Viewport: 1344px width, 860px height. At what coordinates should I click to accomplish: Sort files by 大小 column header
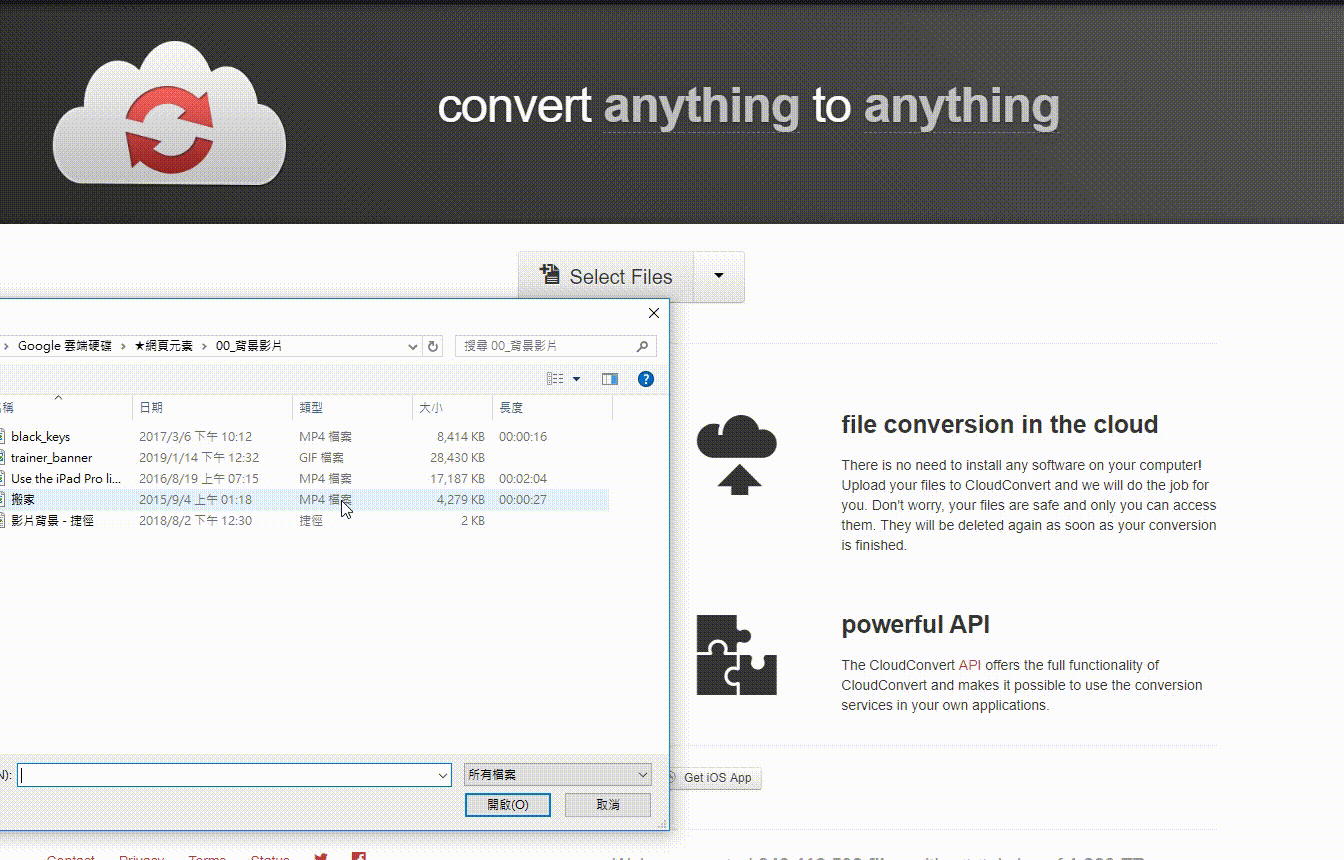tap(452, 408)
